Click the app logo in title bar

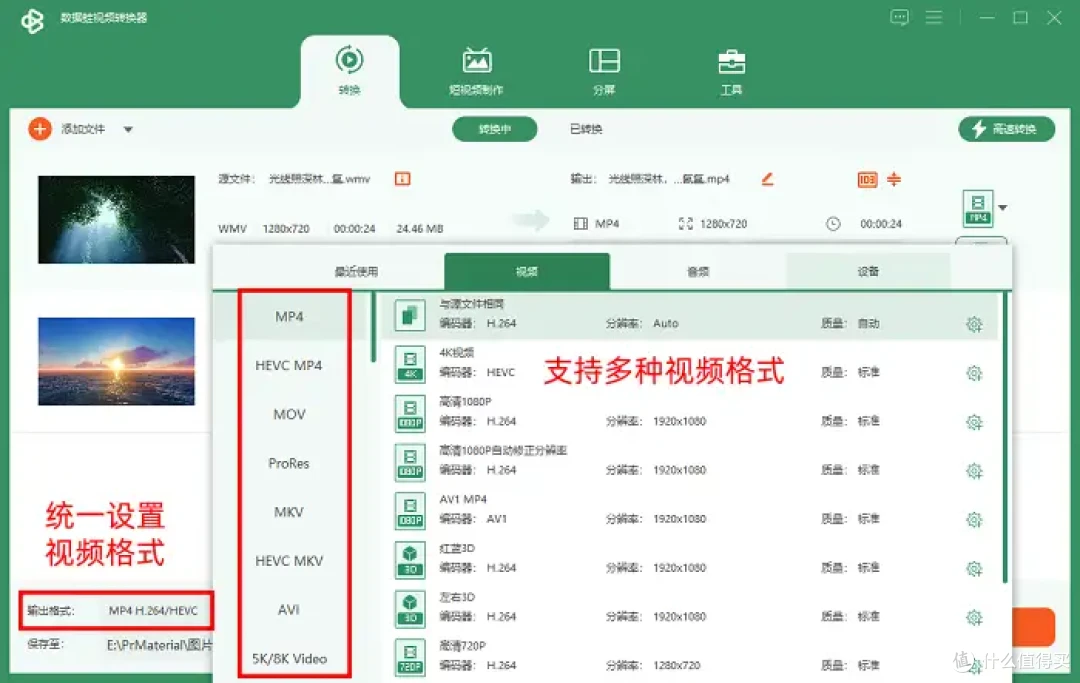pos(32,20)
